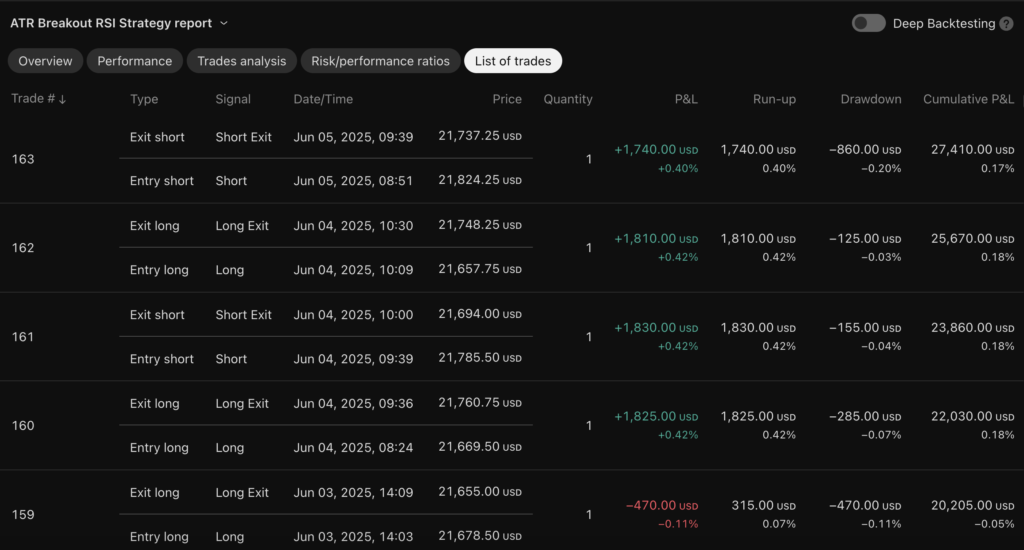1024x550 pixels.
Task: Select the Run-up column header
Action: (775, 99)
